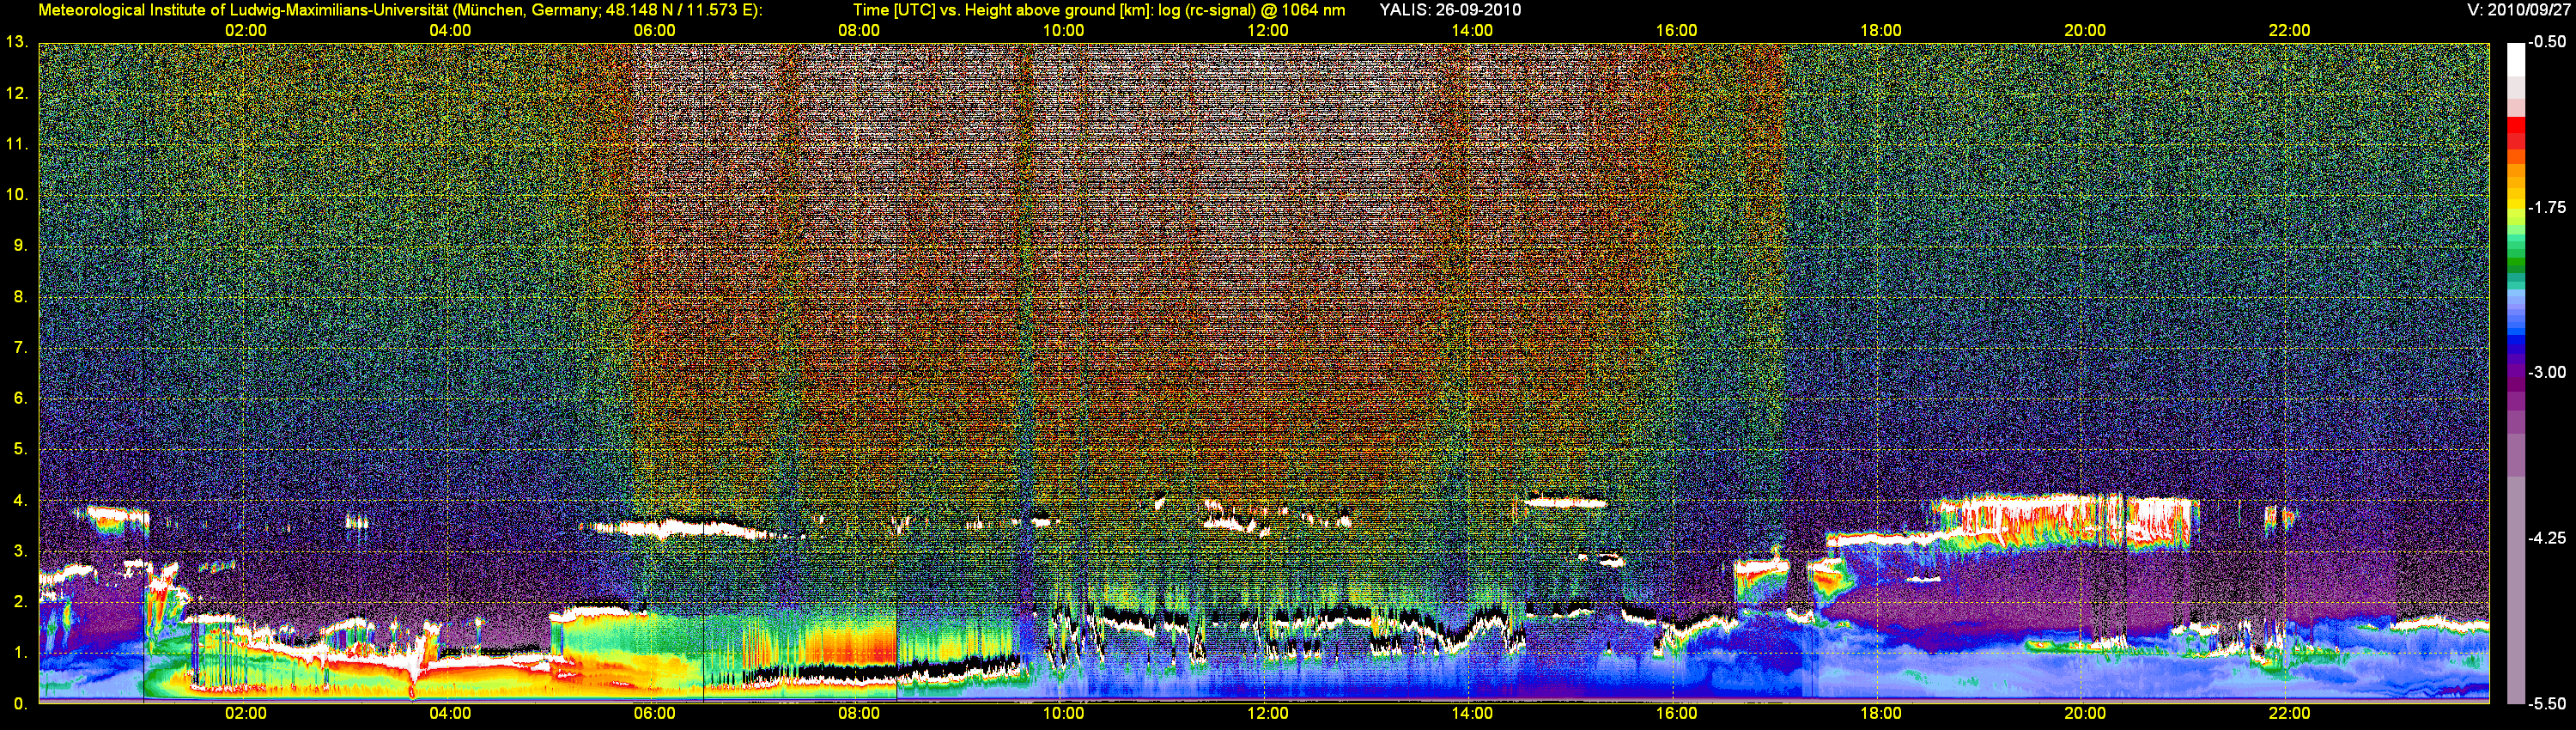Click the 8. km height axis label
2576x730 pixels.
point(20,296)
